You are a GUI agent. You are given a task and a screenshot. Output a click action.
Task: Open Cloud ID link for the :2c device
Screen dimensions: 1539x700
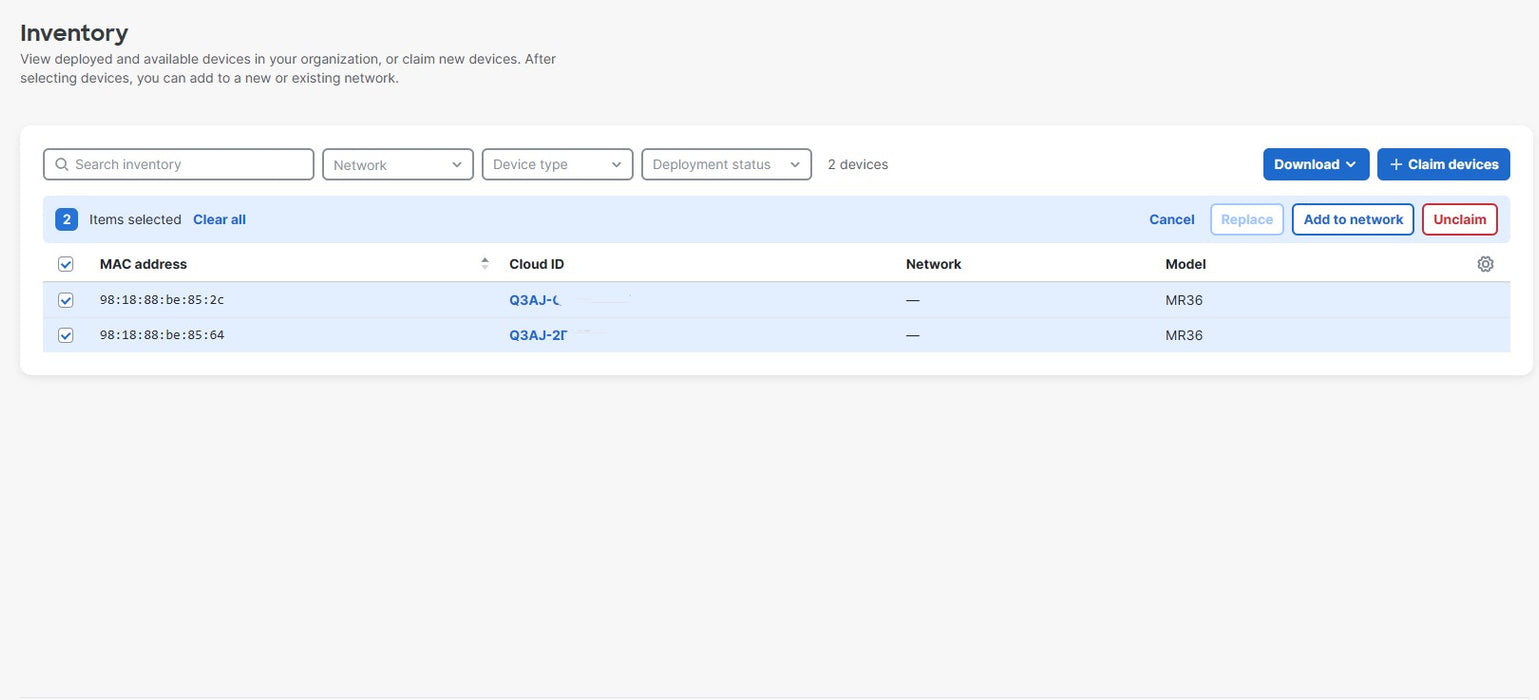pos(535,300)
